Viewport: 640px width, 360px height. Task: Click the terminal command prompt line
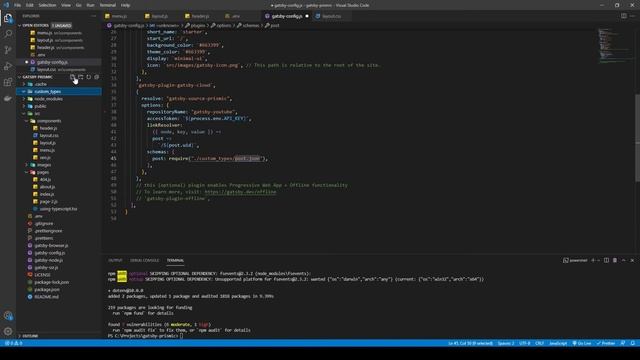pyautogui.click(x=146, y=336)
